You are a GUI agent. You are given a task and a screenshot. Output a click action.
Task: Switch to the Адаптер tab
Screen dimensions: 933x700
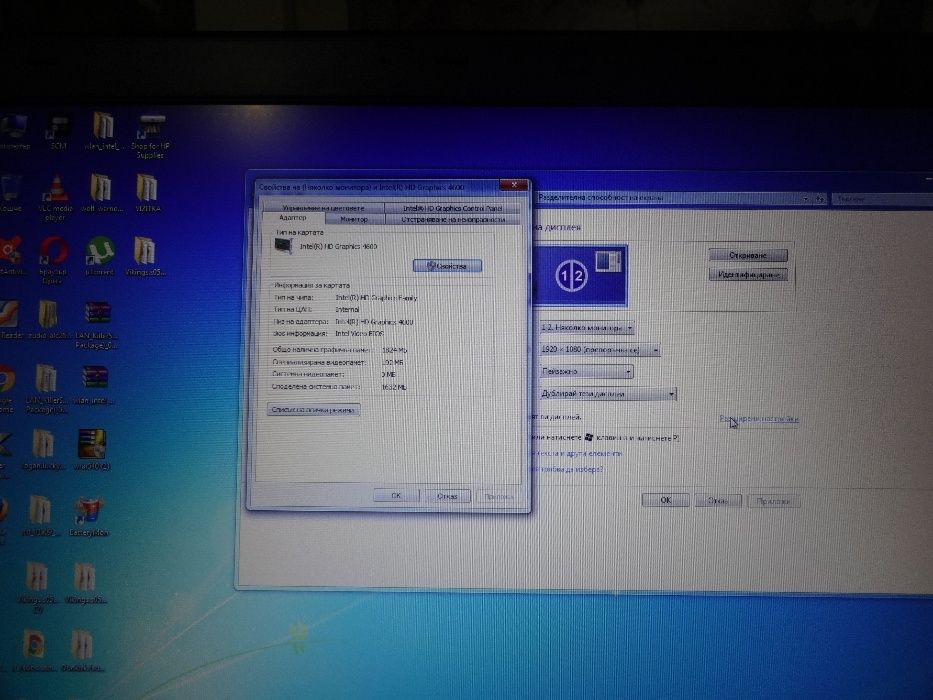(x=293, y=218)
